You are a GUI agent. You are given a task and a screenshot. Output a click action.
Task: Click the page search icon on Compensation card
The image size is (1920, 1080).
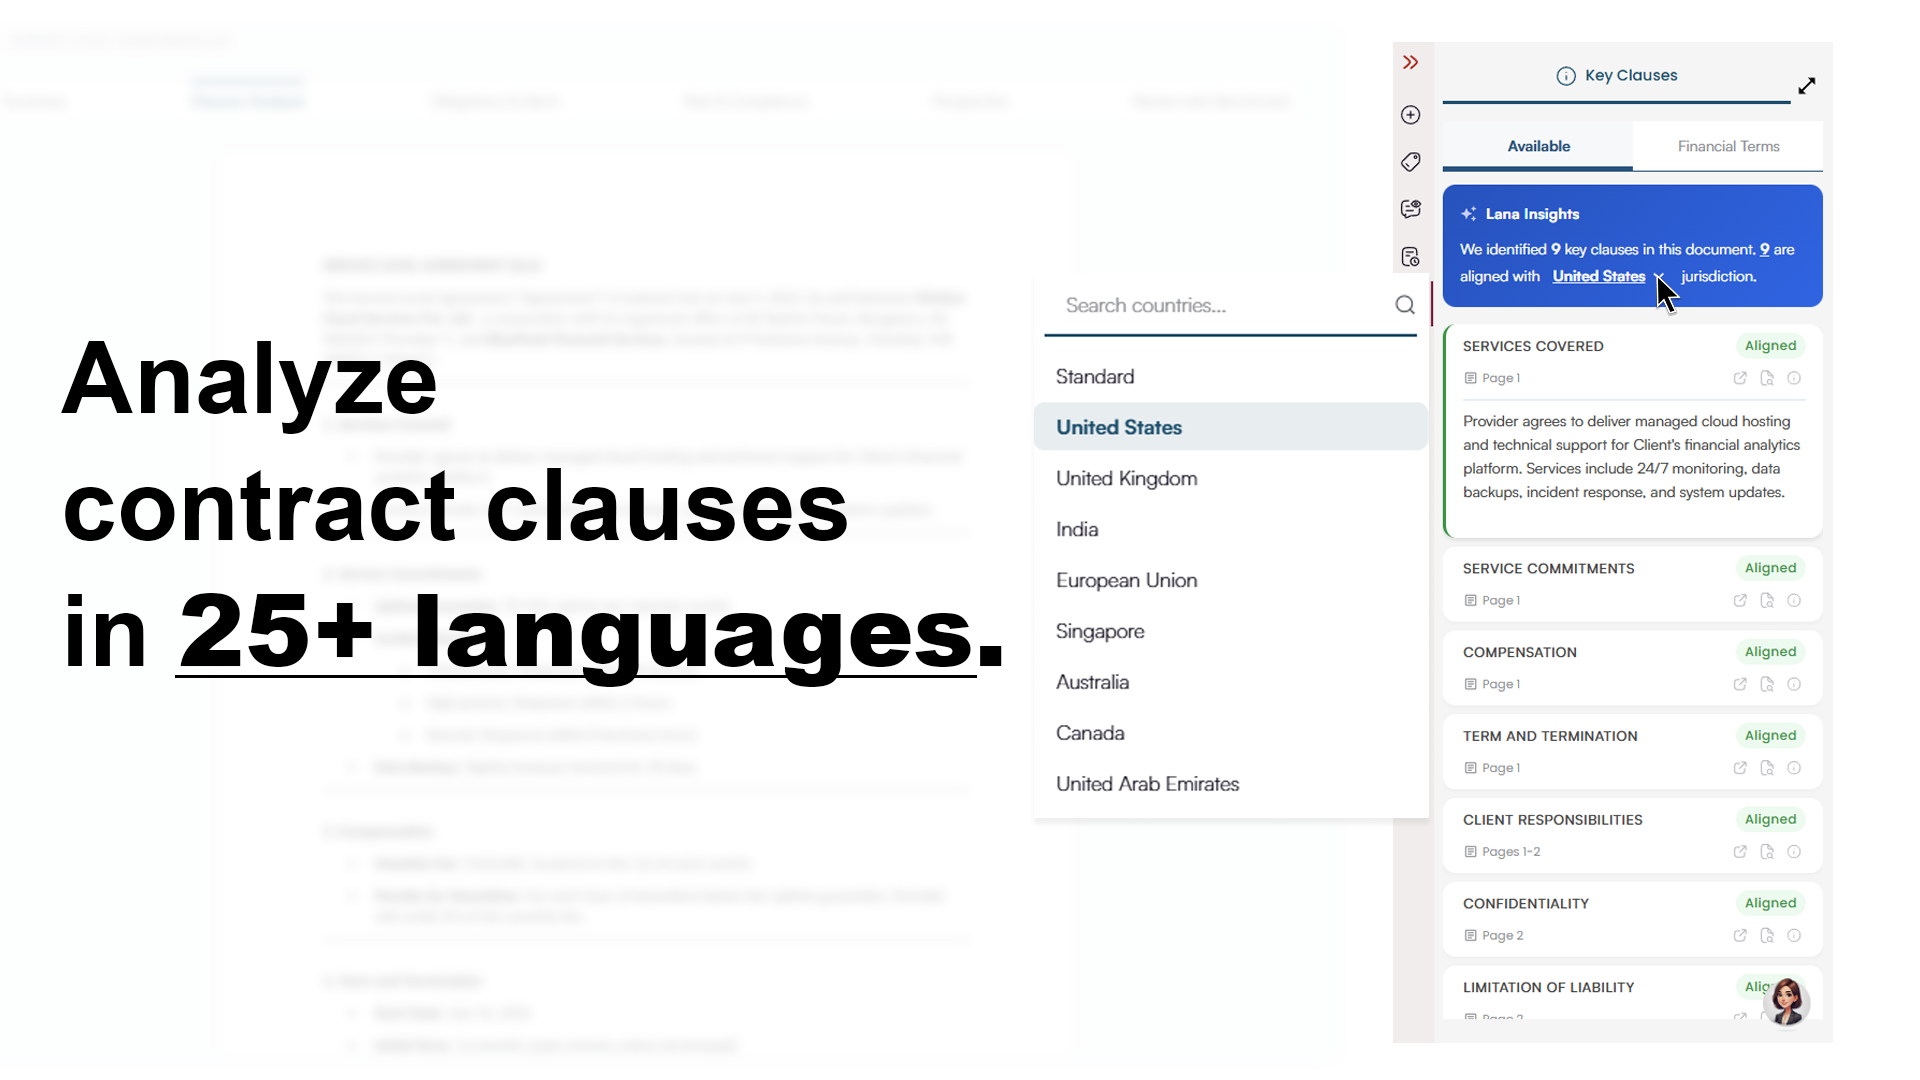[1767, 684]
